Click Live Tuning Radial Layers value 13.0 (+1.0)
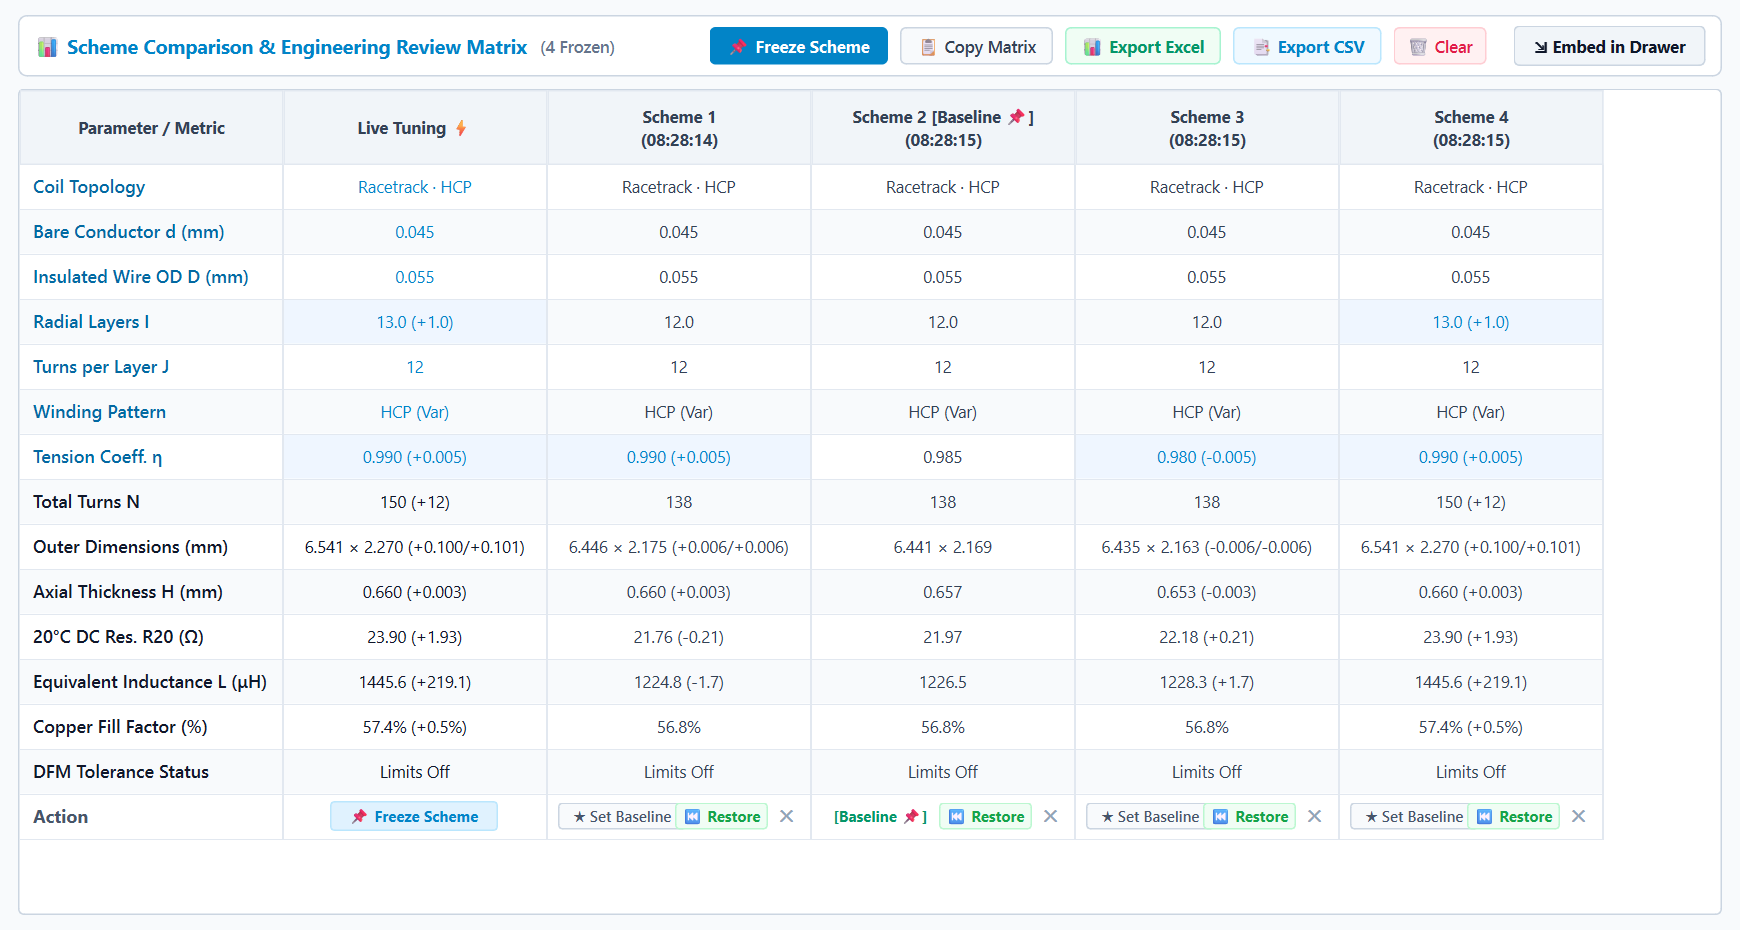 [x=415, y=322]
